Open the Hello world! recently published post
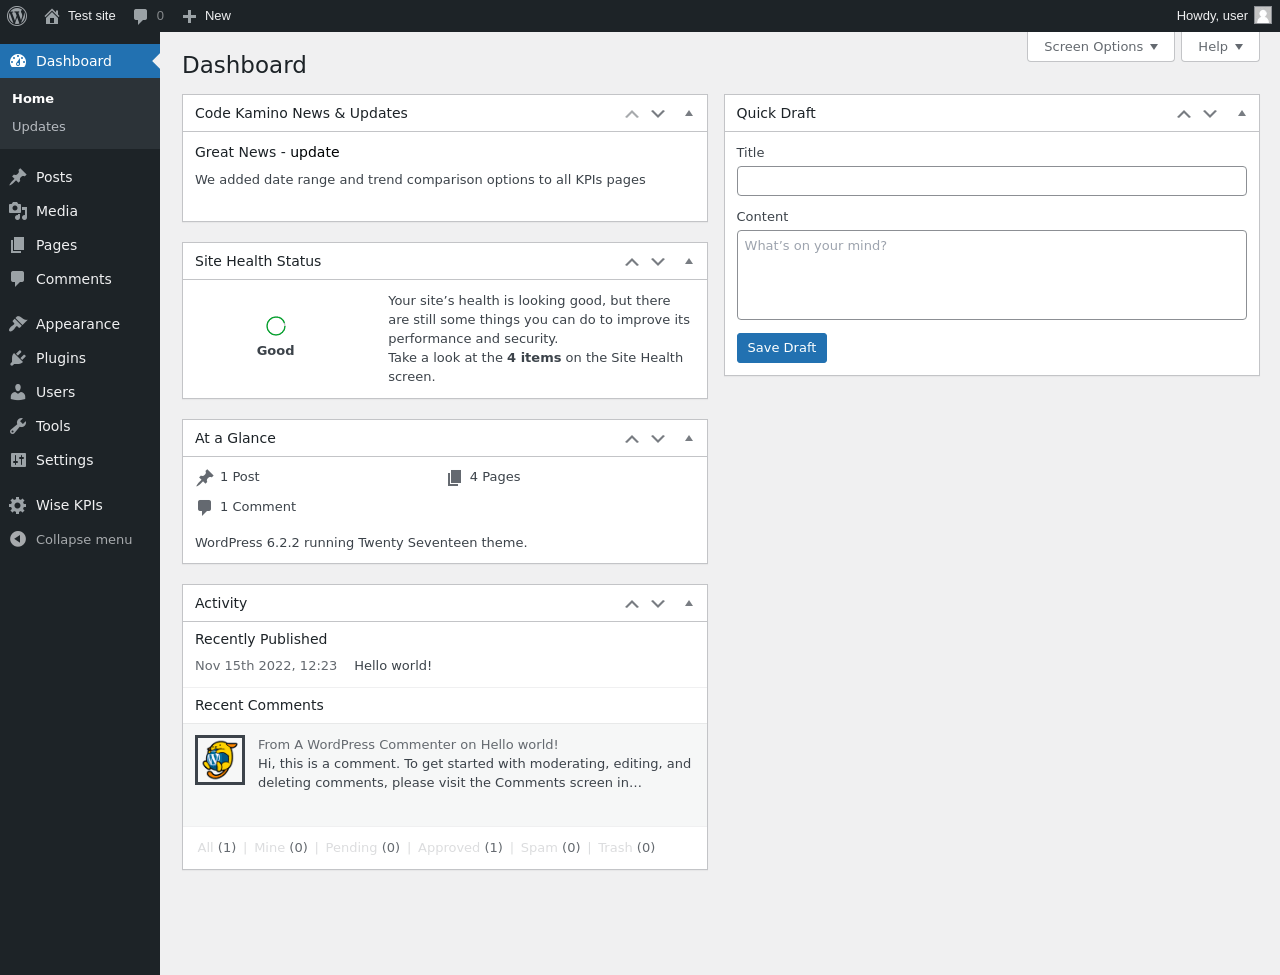Image resolution: width=1280 pixels, height=975 pixels. point(393,666)
